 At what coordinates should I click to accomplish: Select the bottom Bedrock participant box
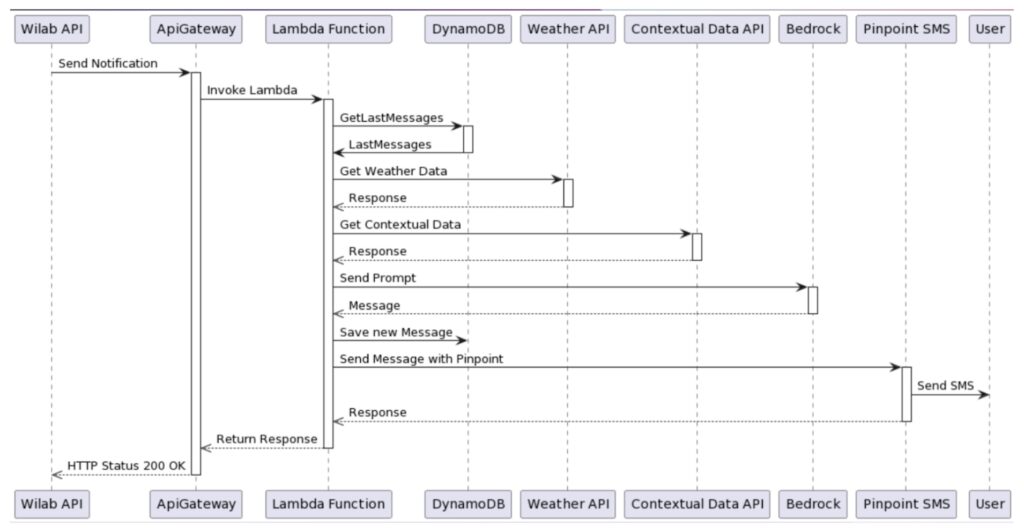point(813,504)
